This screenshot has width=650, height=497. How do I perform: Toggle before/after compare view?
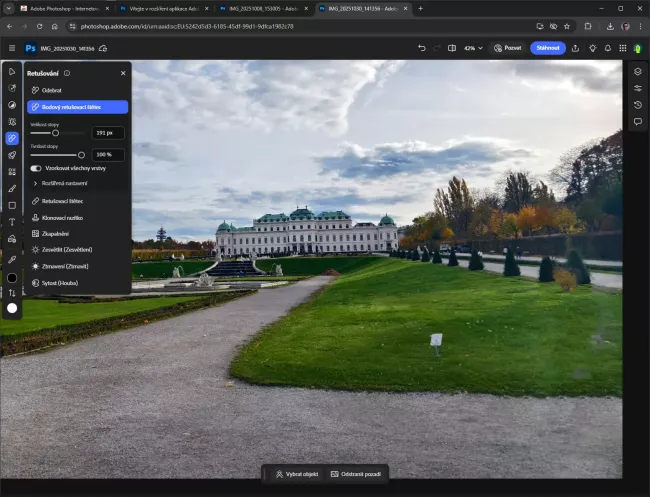(x=452, y=48)
